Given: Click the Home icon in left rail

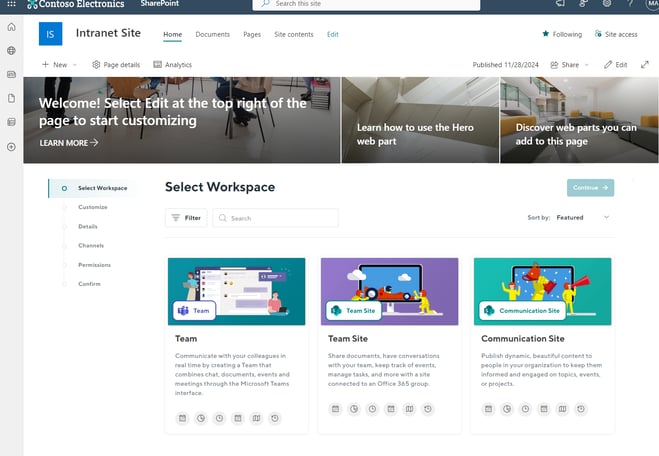Looking at the screenshot, I should (11, 28).
